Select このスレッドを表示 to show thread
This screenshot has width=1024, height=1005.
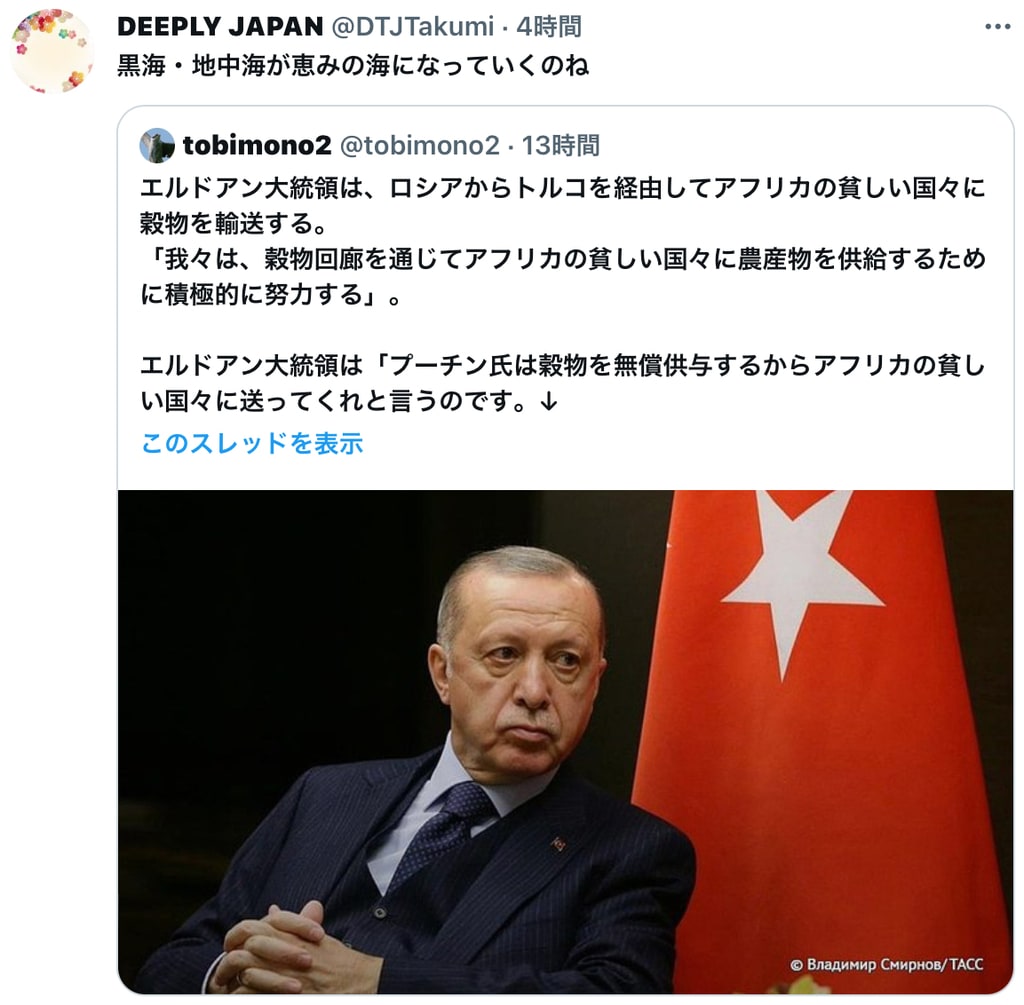coord(252,443)
